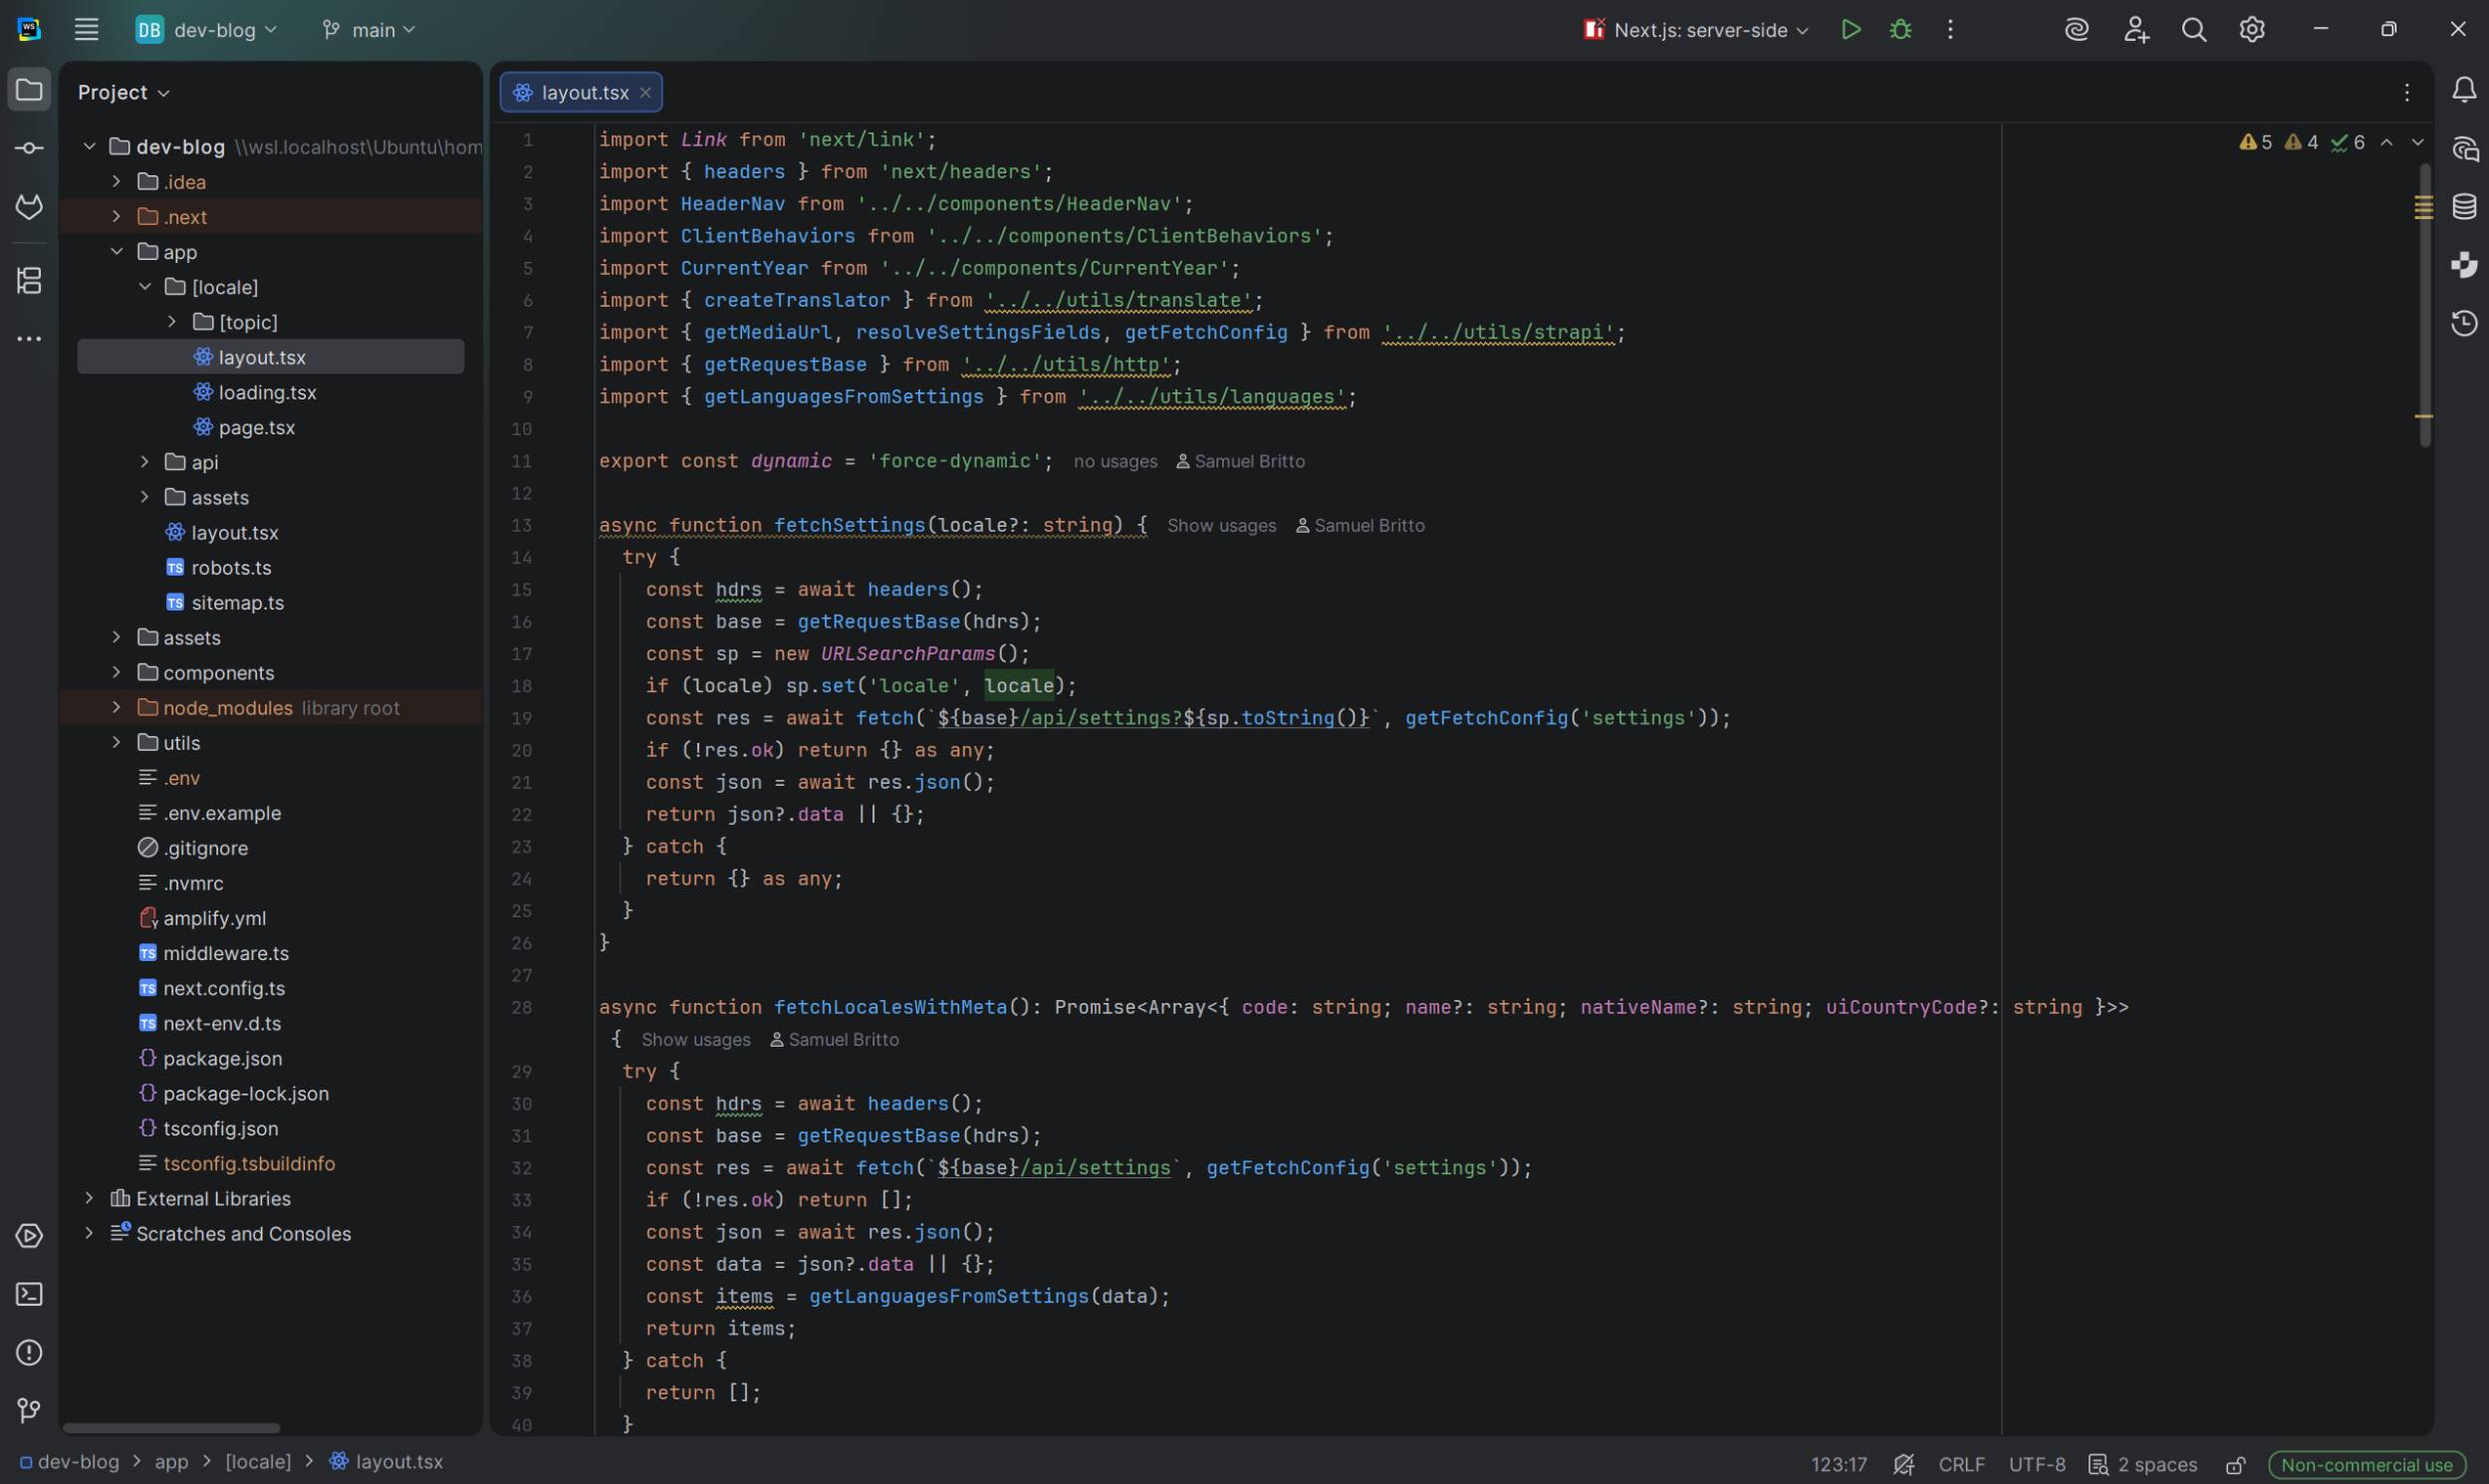Expand the utils folder
2489x1484 pixels.
[116, 743]
